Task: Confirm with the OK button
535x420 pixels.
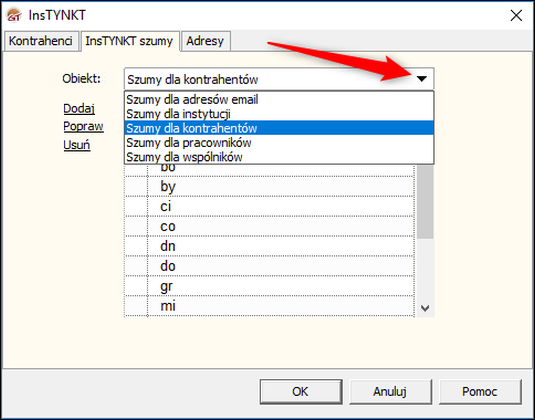Action: pyautogui.click(x=301, y=392)
